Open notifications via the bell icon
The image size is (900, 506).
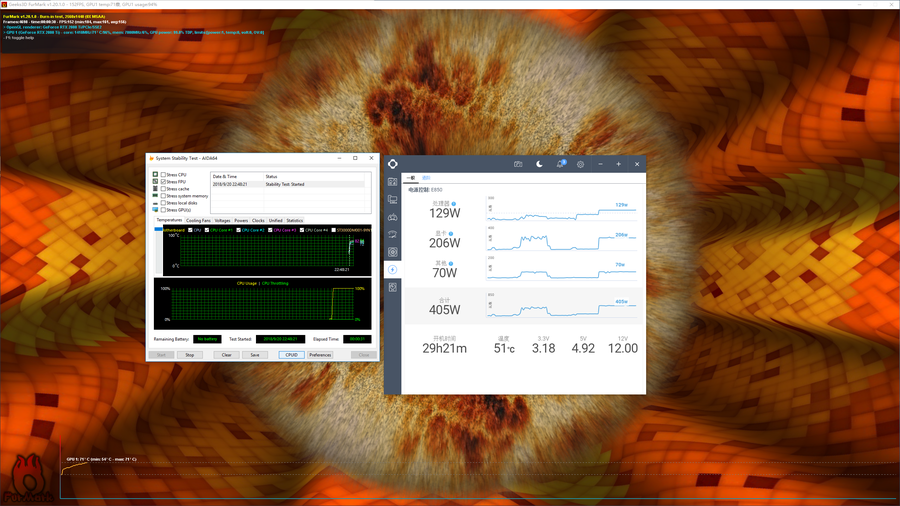pos(561,164)
